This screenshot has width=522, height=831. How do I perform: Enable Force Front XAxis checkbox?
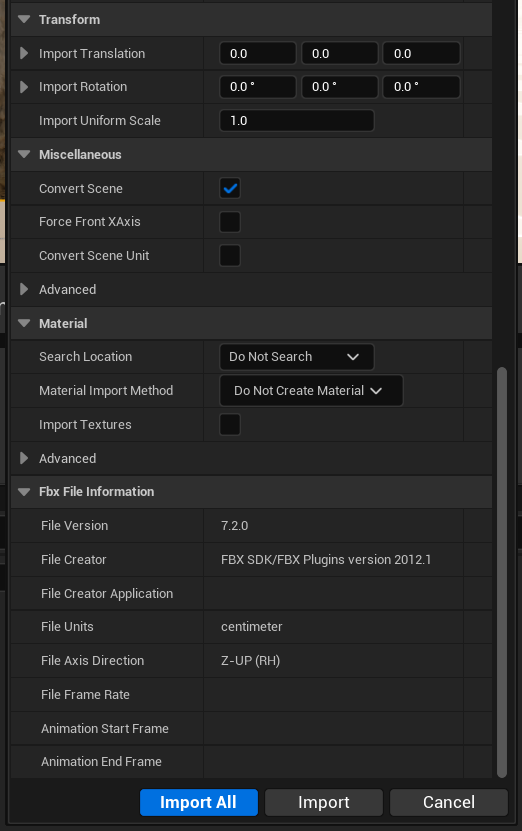pyautogui.click(x=230, y=222)
